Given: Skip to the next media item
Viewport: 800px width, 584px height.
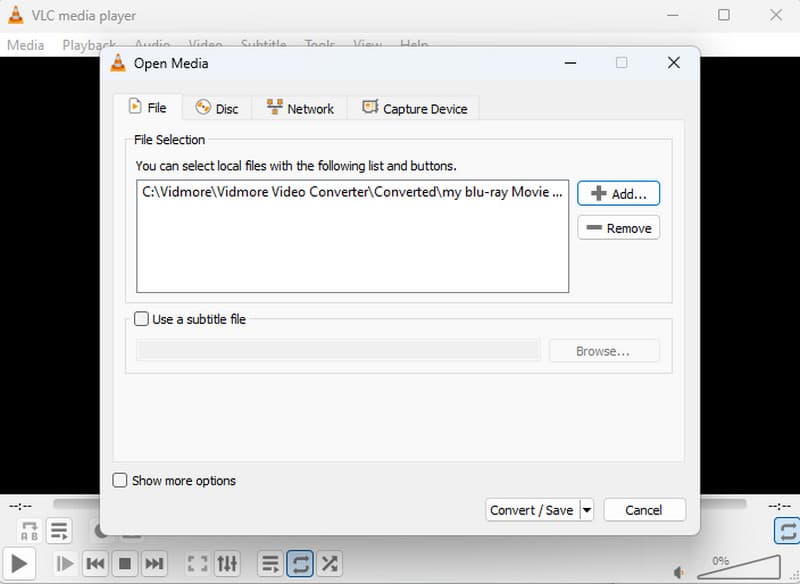Looking at the screenshot, I should (155, 563).
